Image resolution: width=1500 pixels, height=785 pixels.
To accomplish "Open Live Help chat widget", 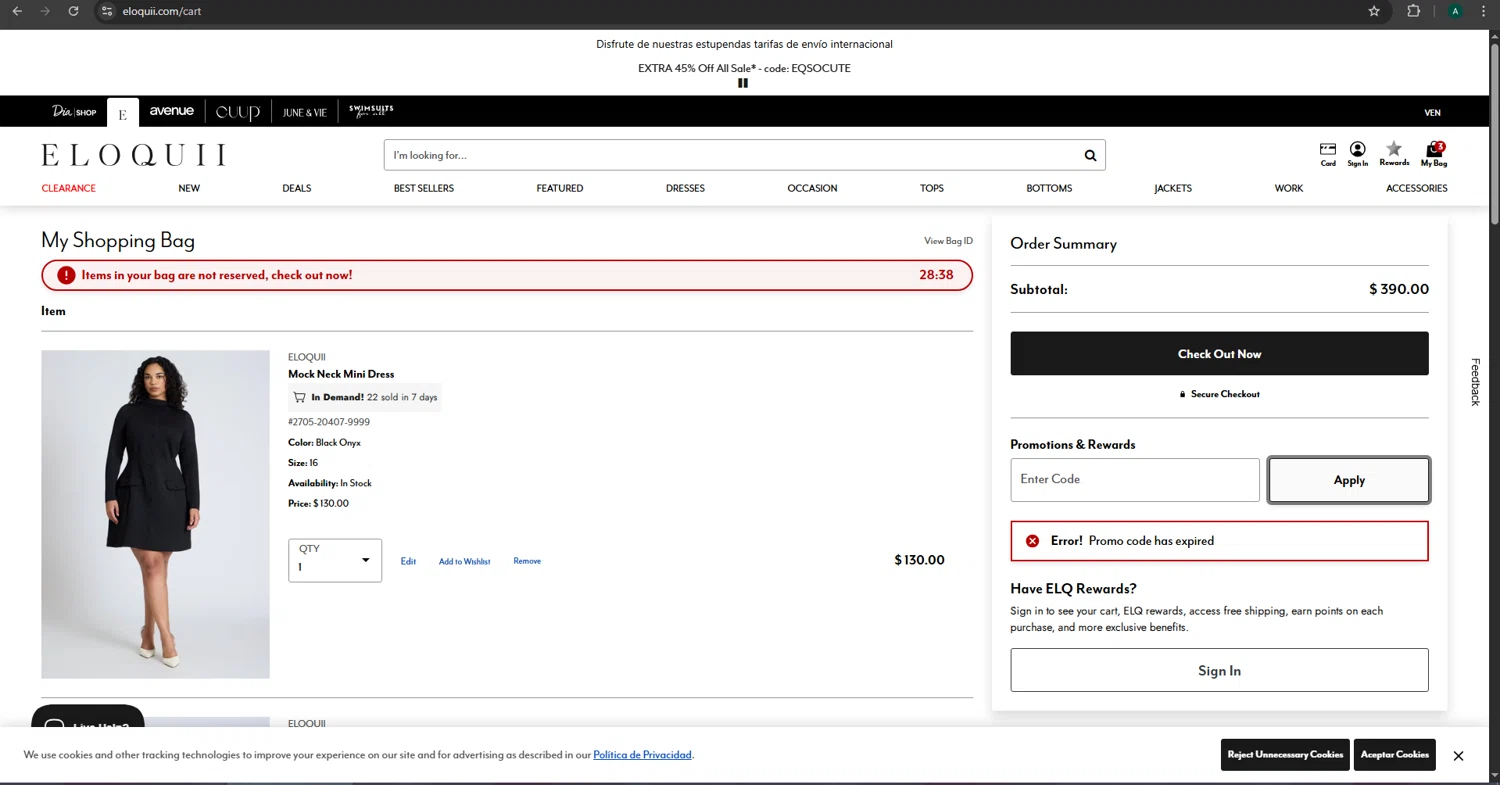I will pyautogui.click(x=88, y=716).
